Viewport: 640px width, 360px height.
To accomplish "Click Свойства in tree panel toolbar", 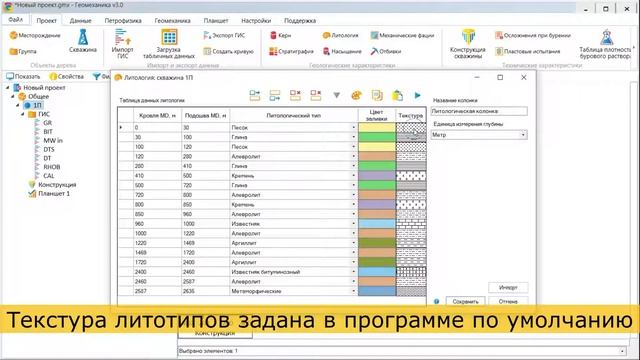I will point(67,76).
